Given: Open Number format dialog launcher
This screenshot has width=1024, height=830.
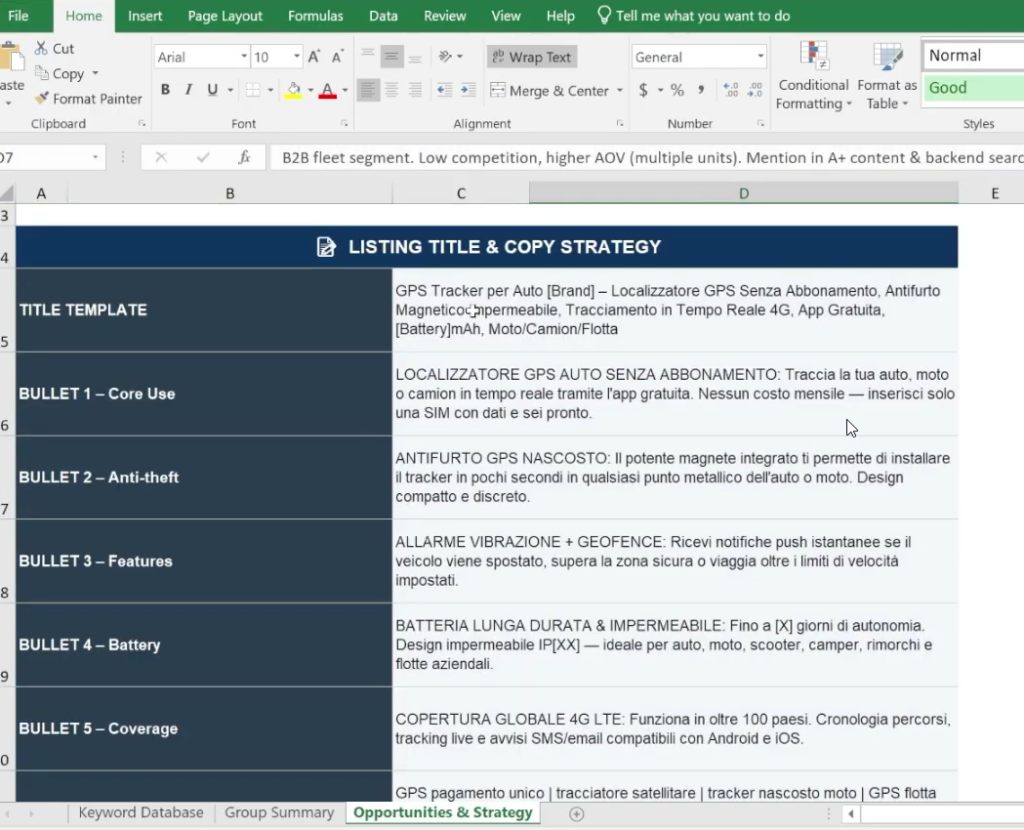Looking at the screenshot, I should [761, 123].
